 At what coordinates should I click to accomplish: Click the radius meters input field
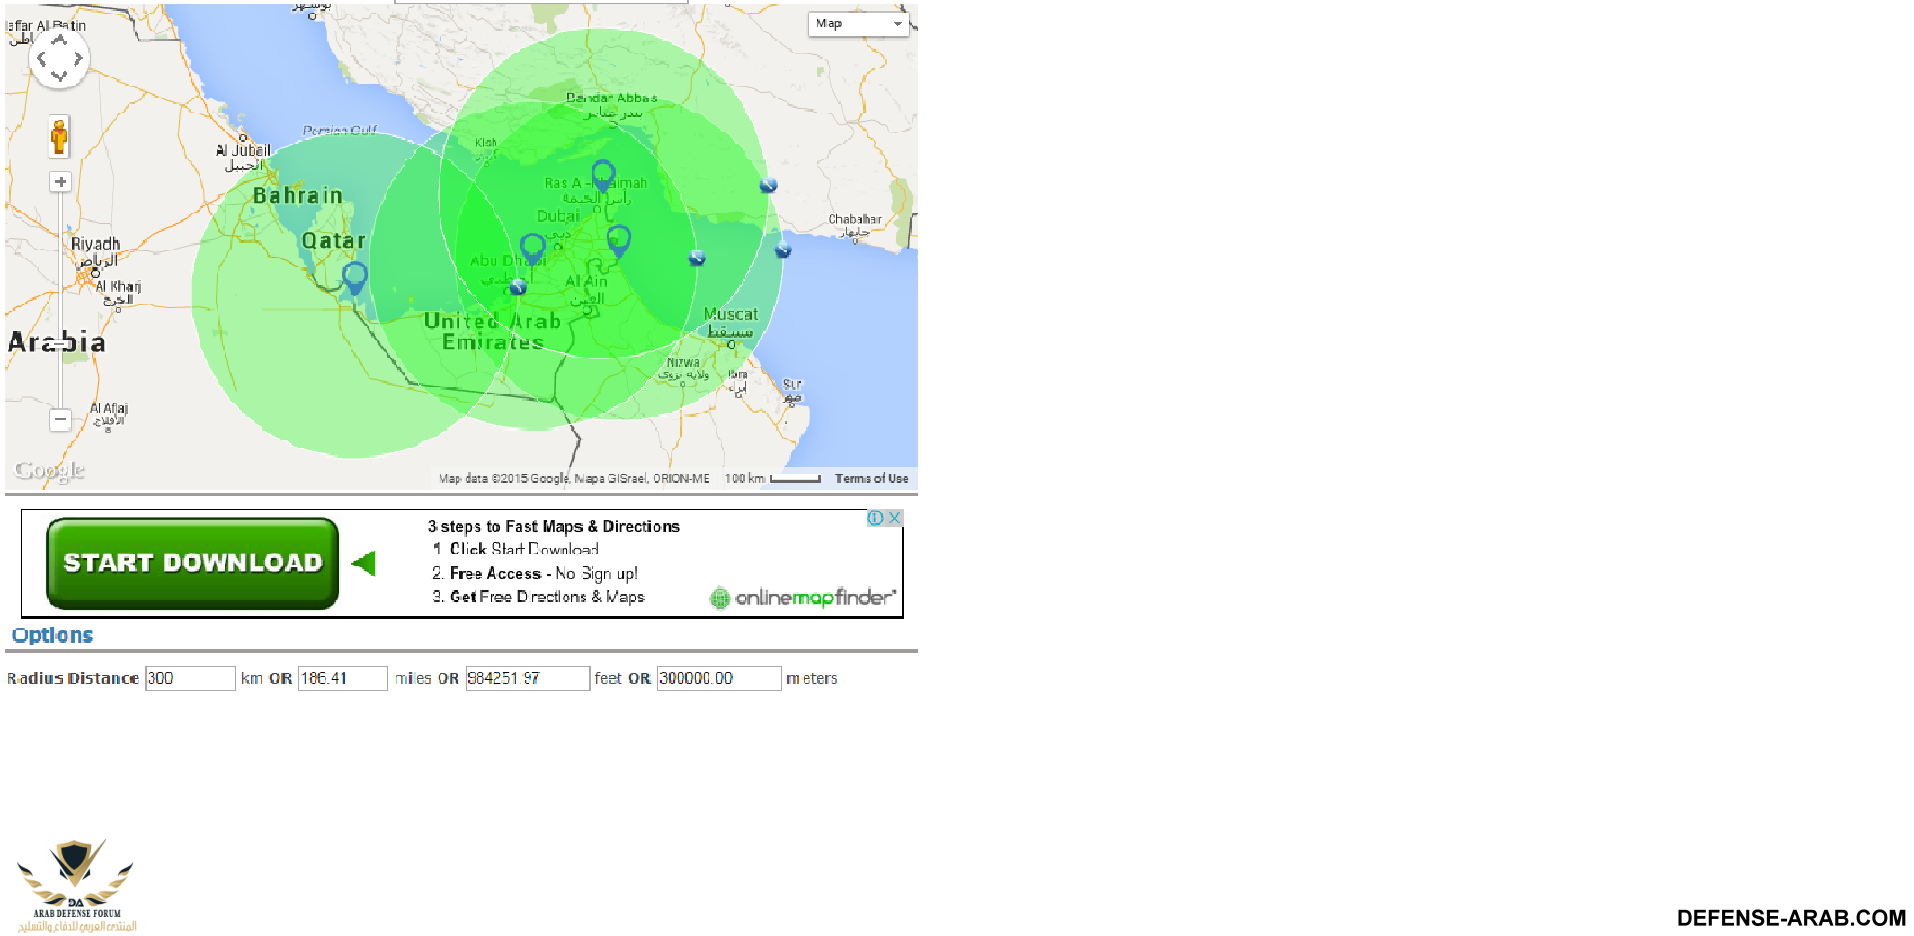[718, 678]
